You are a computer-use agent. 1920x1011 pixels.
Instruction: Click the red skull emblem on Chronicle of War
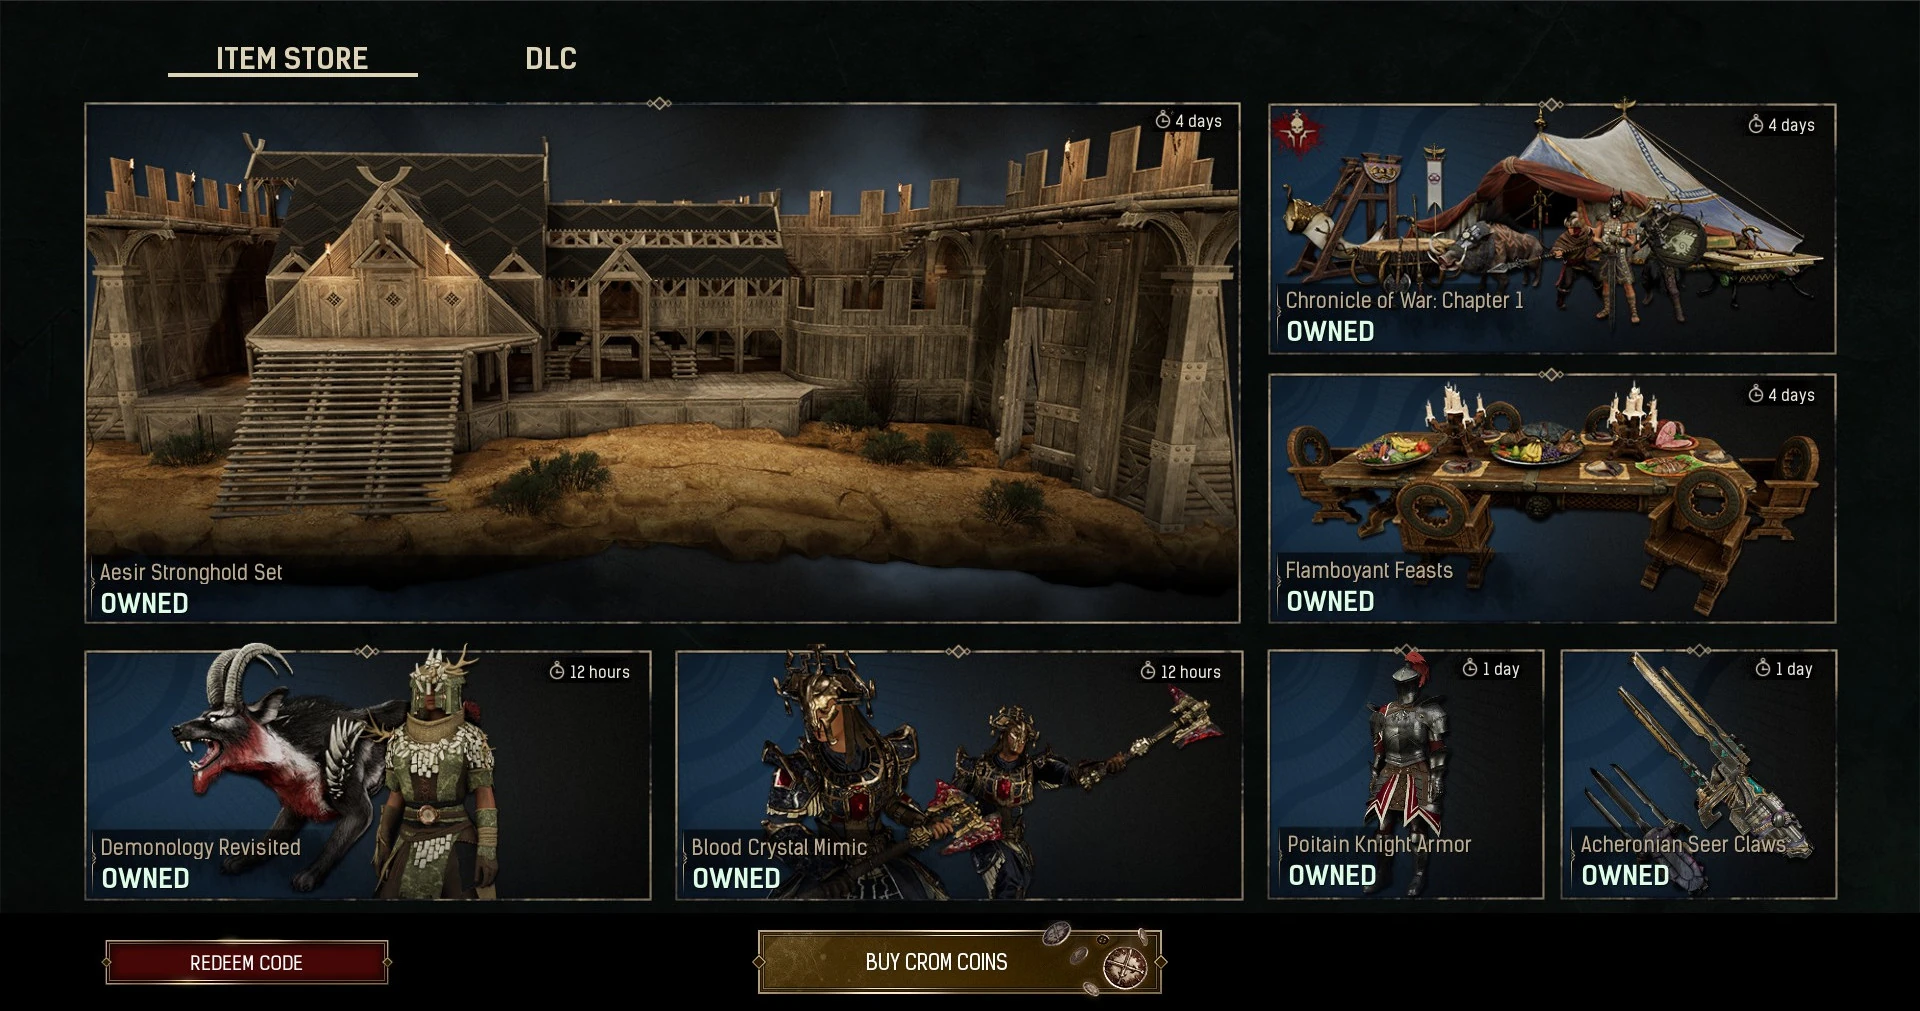point(1299,133)
